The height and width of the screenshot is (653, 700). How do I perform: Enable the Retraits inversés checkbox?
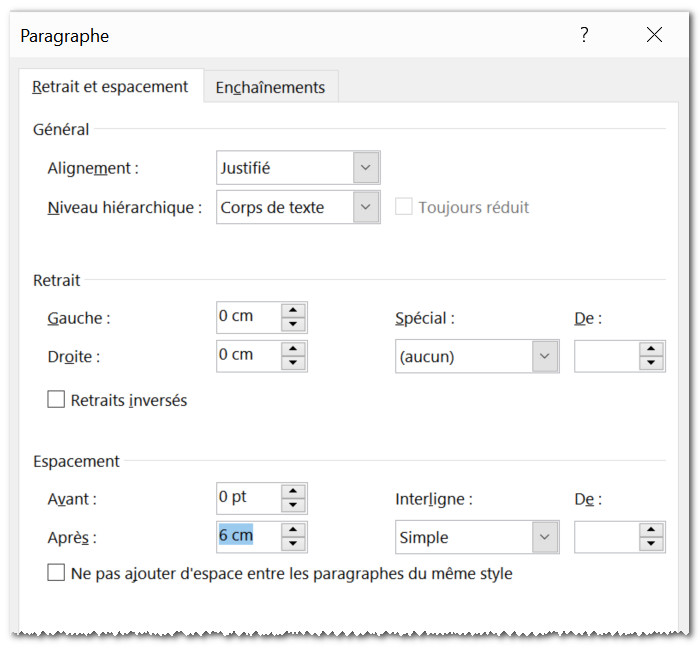(x=57, y=400)
